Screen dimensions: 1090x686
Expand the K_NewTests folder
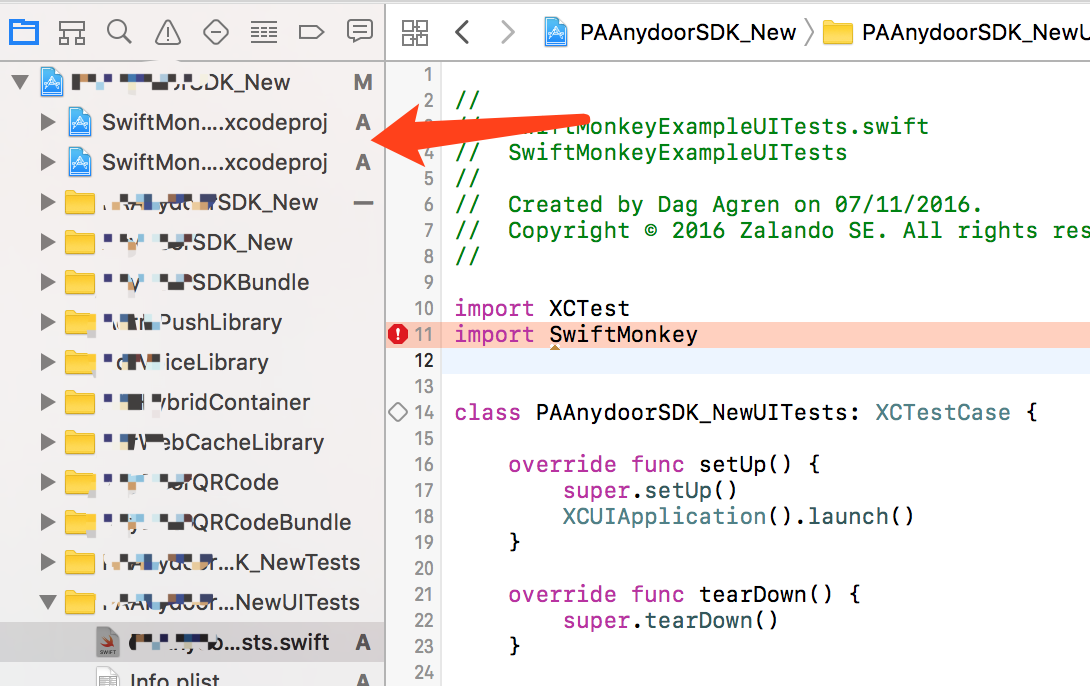[x=47, y=562]
